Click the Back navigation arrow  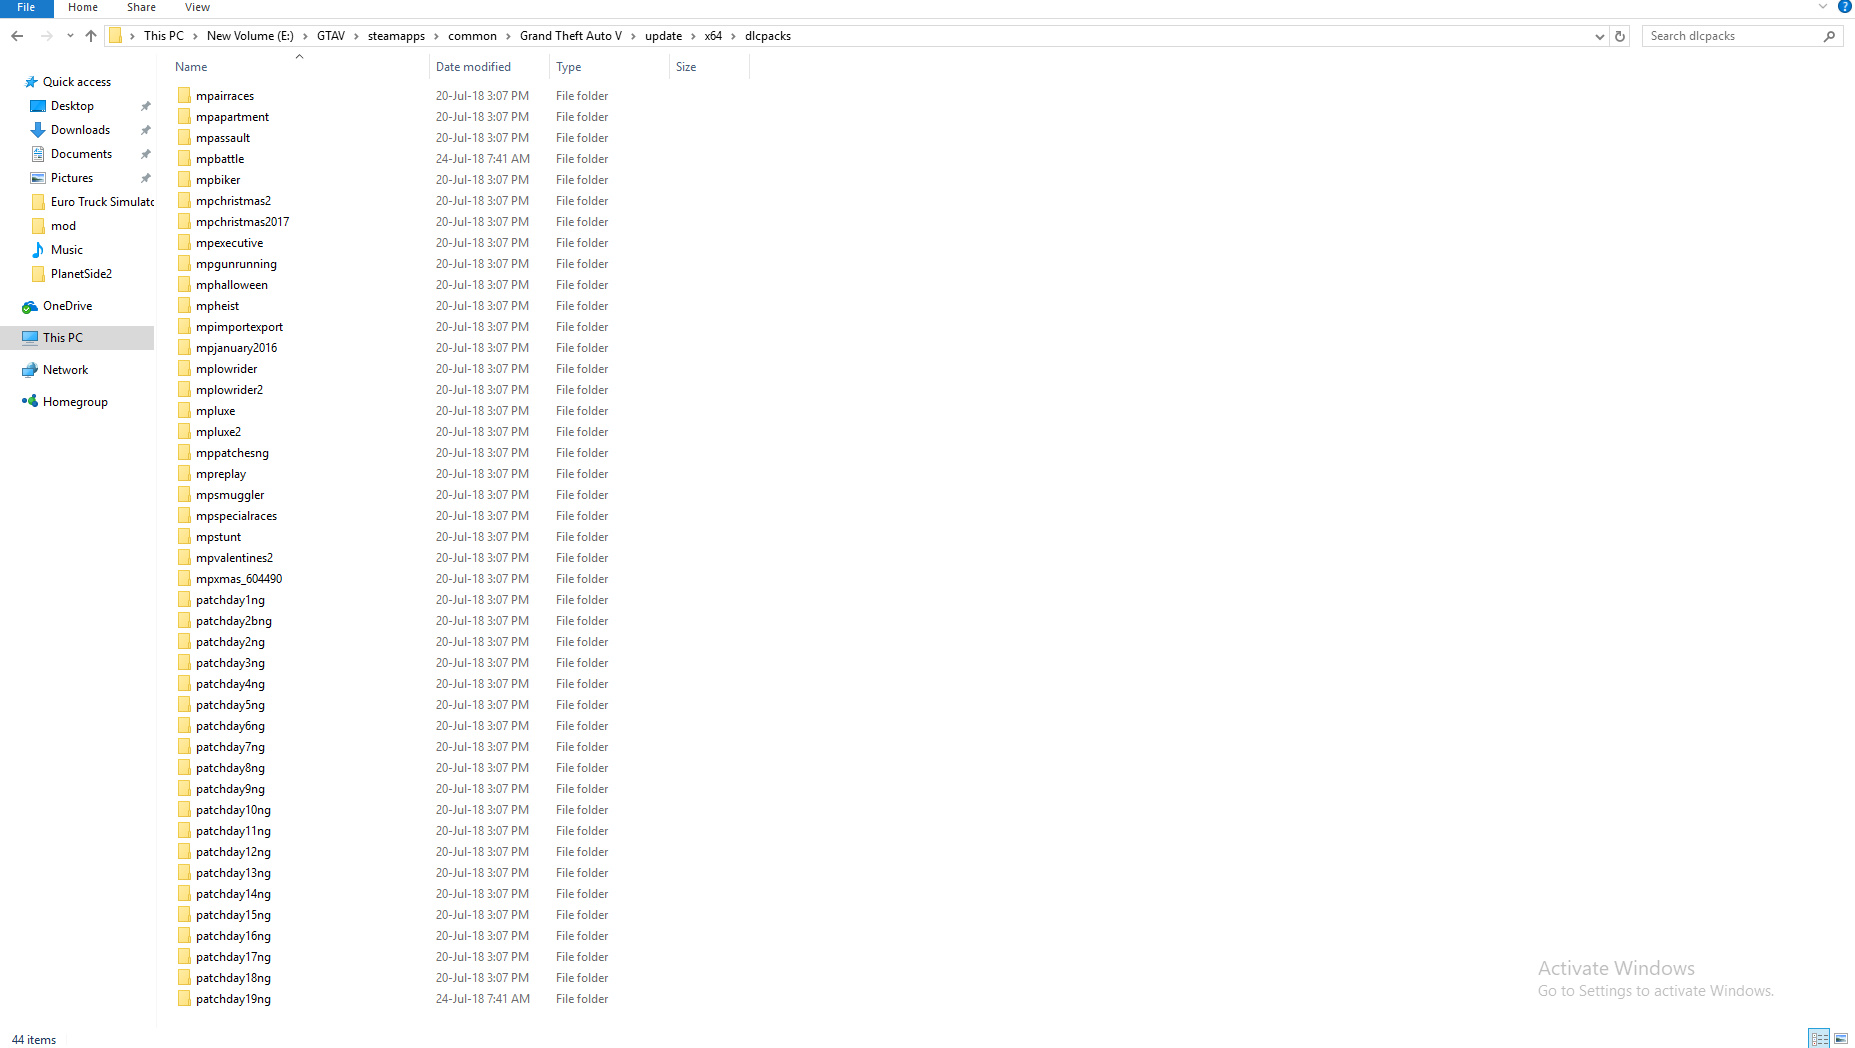pos(16,35)
